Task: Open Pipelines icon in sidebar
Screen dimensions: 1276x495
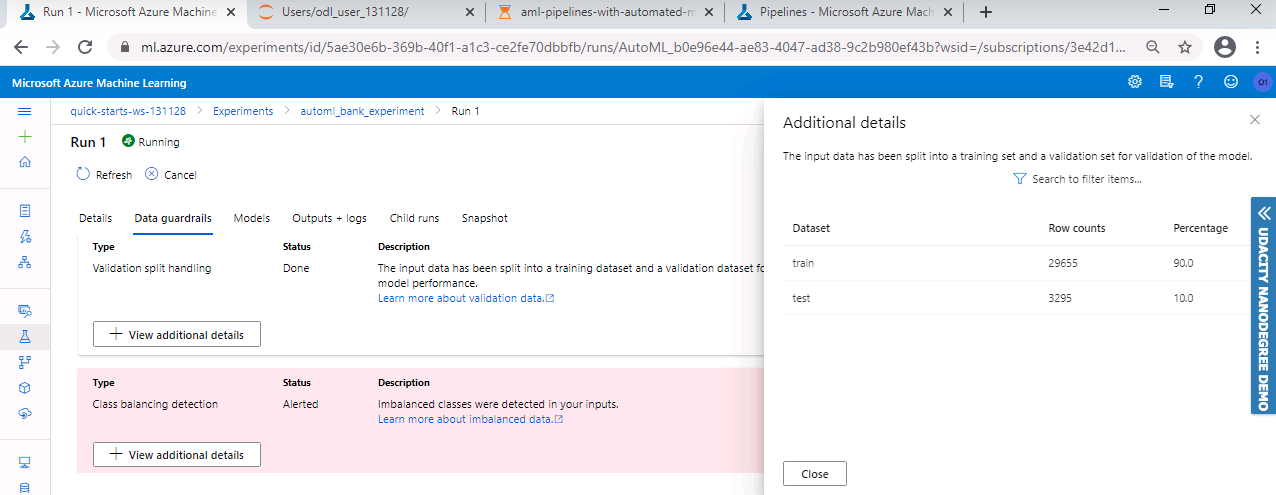Action: click(25, 362)
